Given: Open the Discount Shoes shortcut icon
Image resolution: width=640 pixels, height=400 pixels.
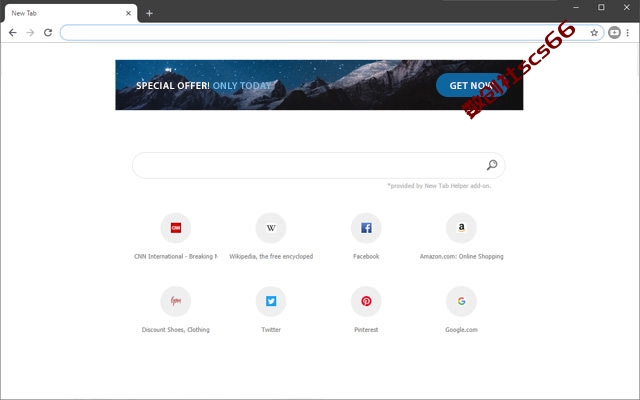Looking at the screenshot, I should tap(176, 301).
